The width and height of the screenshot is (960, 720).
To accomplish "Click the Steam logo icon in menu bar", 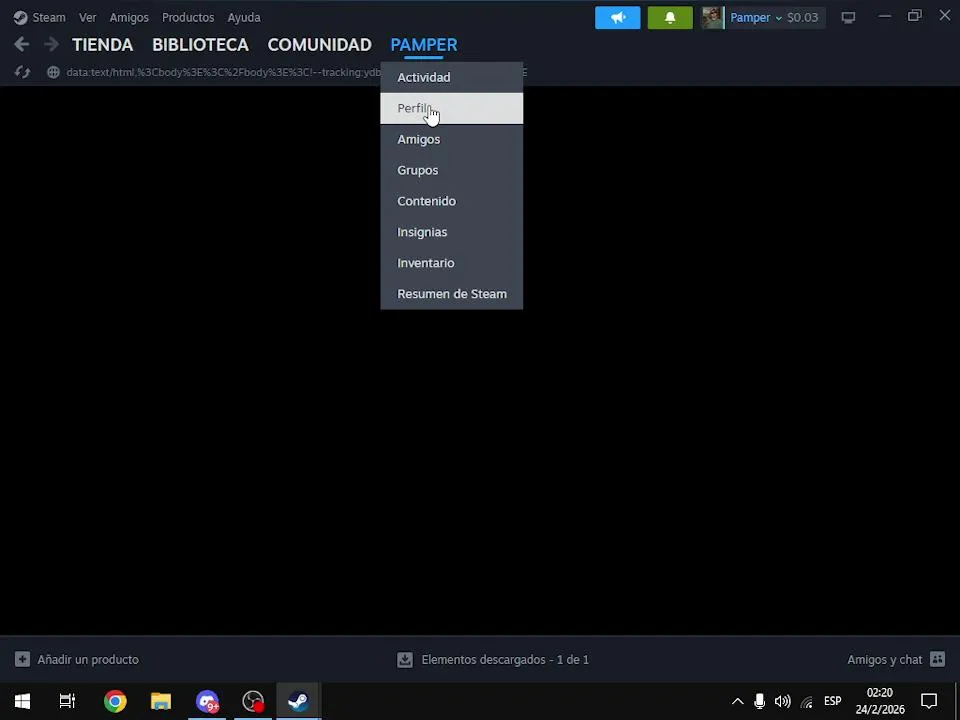I will [20, 17].
